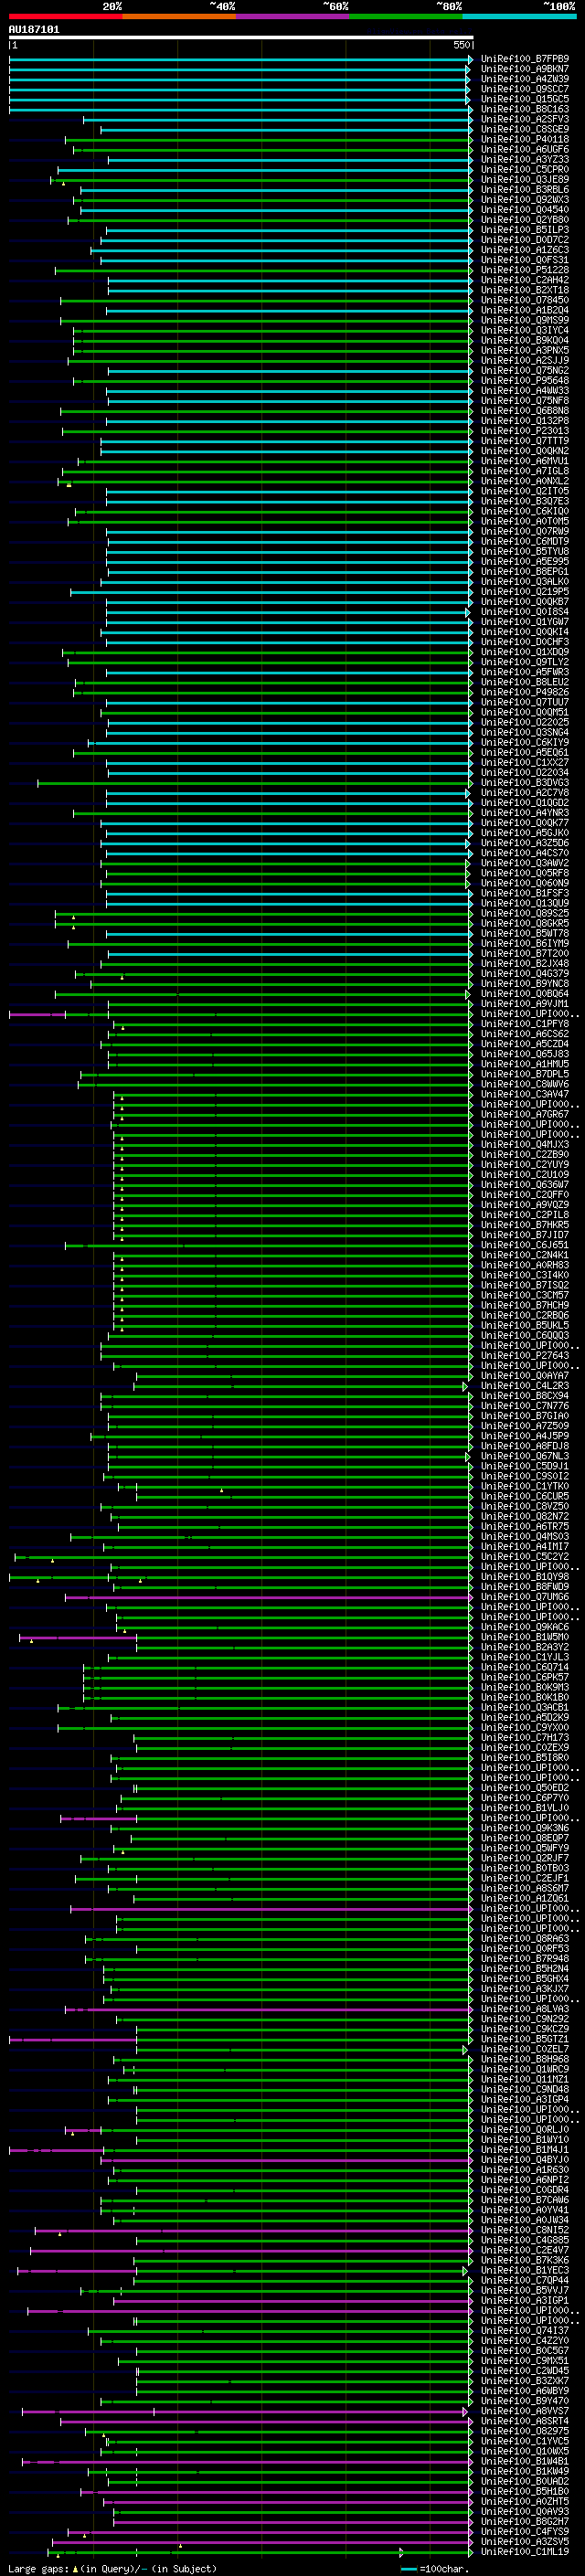Open hit UniRef100_B9KQ04
The height and width of the screenshot is (2576, 585).
(525, 341)
